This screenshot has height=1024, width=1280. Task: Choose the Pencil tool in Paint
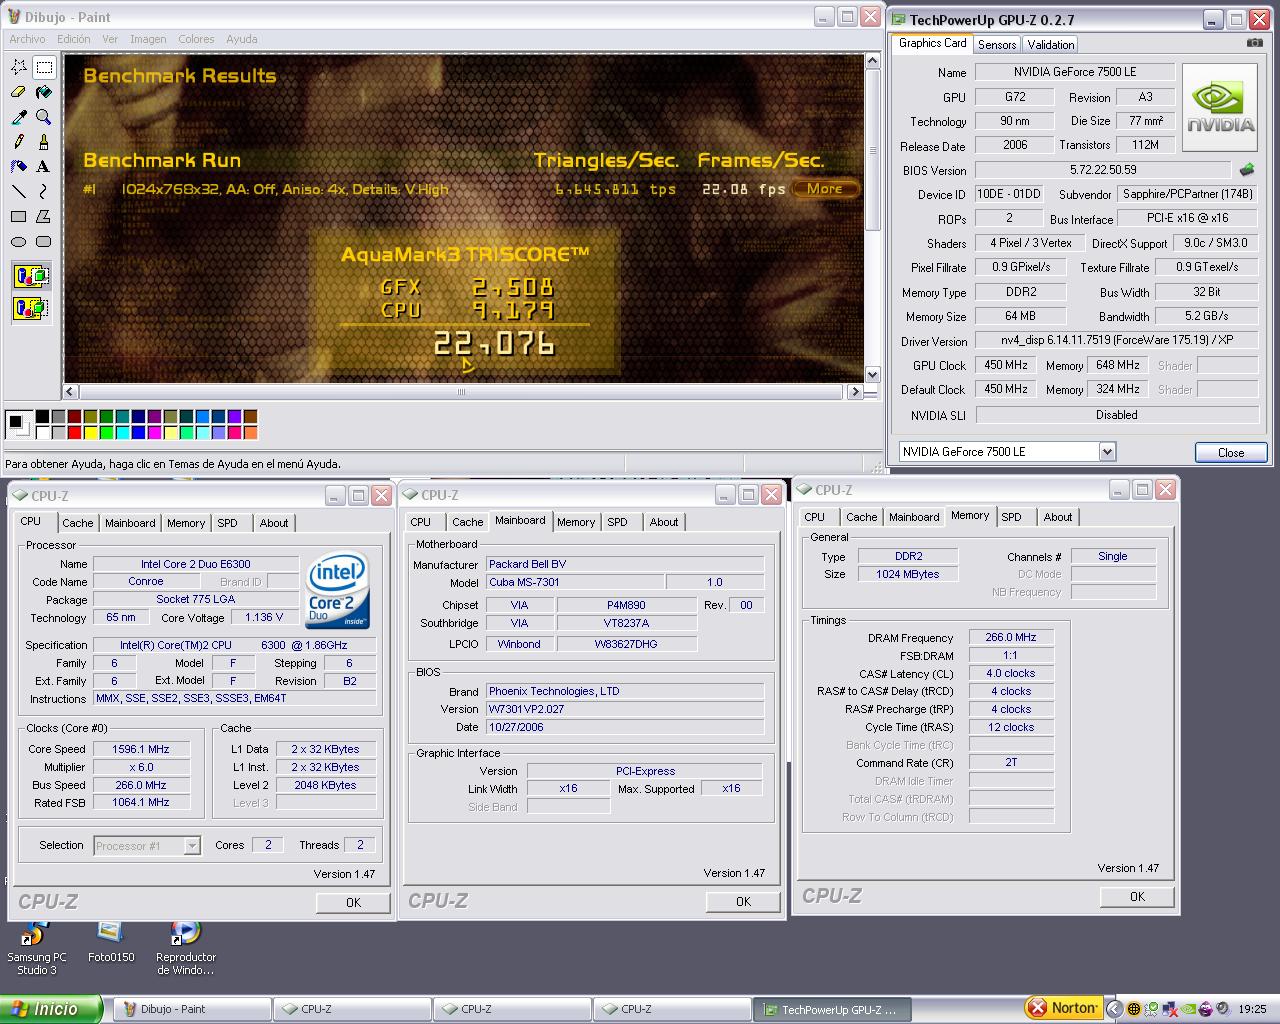click(x=19, y=142)
